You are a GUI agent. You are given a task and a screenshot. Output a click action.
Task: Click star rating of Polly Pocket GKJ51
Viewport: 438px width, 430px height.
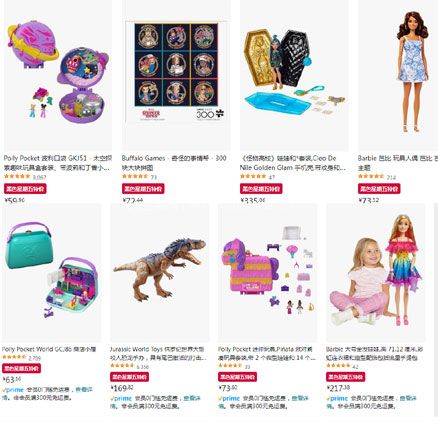click(17, 176)
